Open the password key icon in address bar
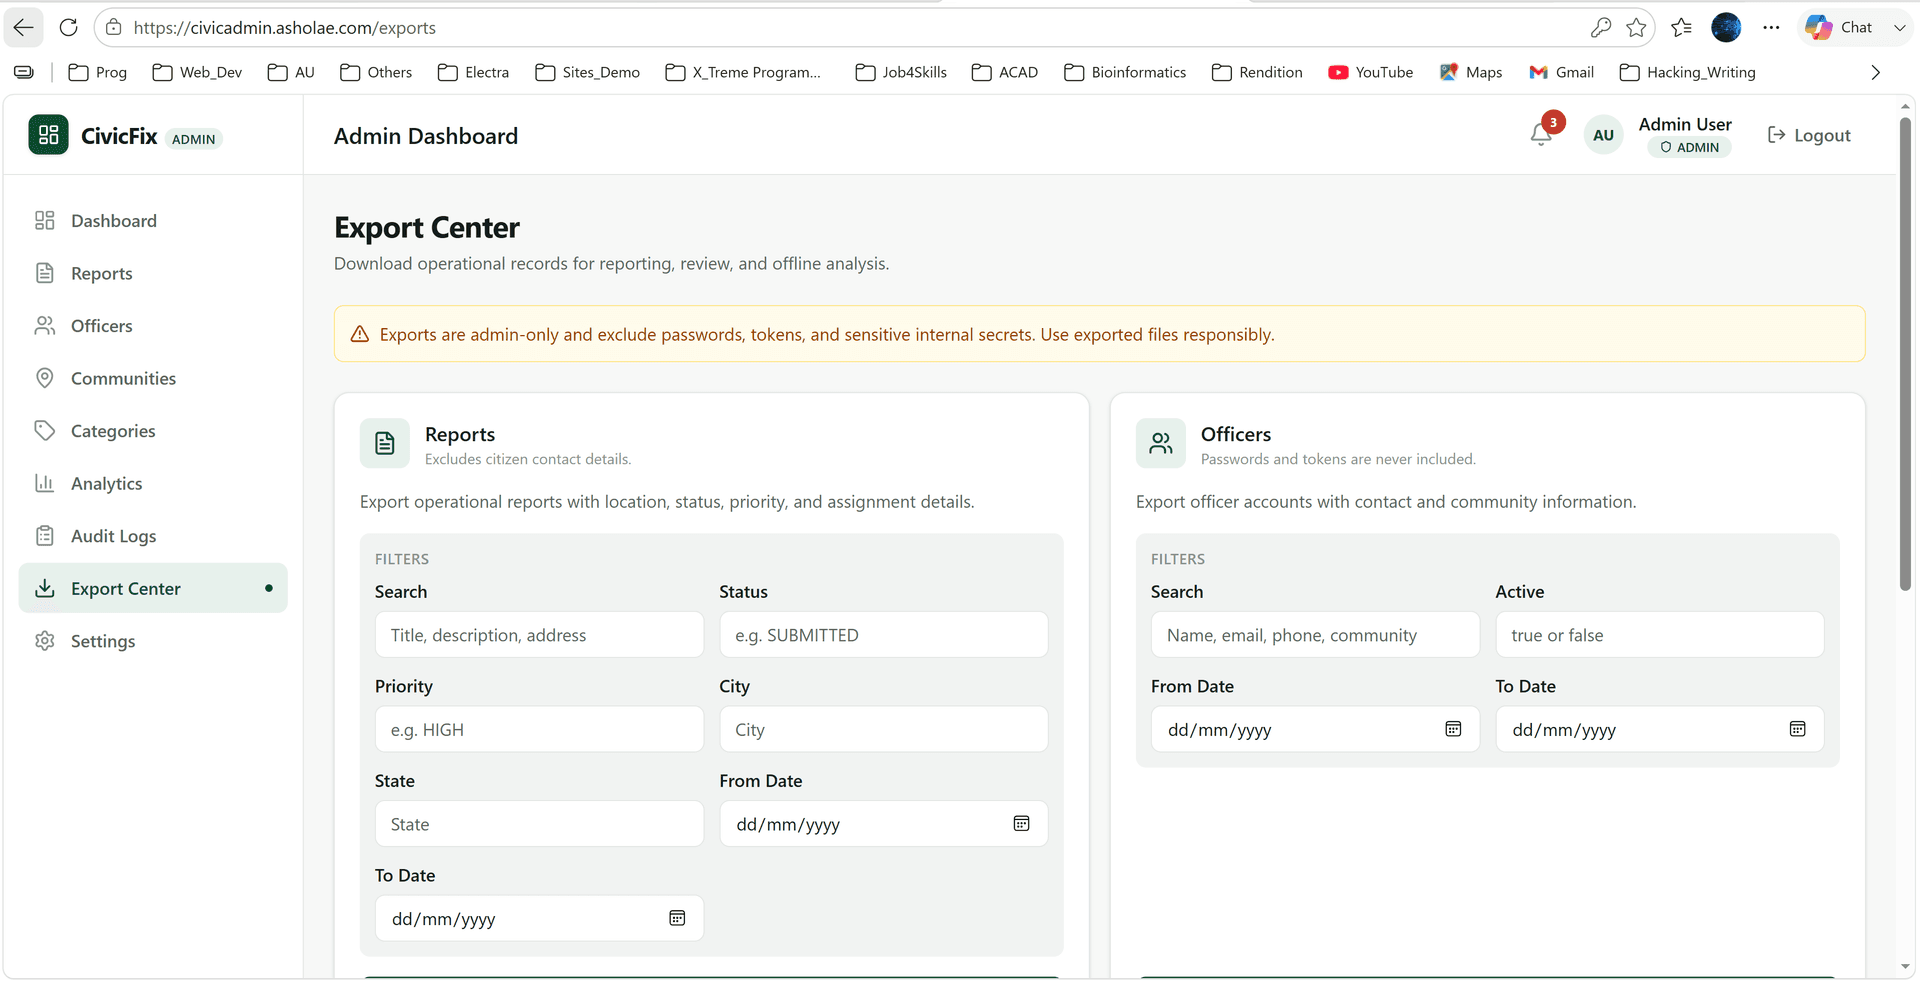 click(x=1600, y=28)
